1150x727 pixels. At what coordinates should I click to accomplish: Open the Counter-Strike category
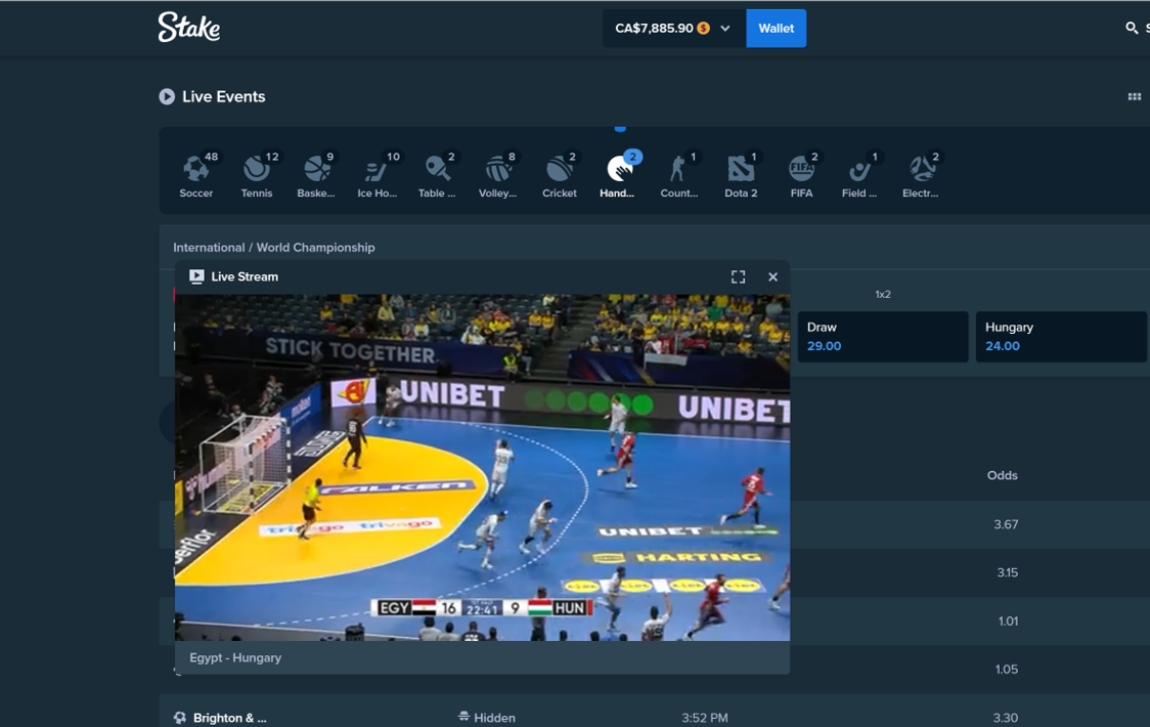tap(680, 170)
